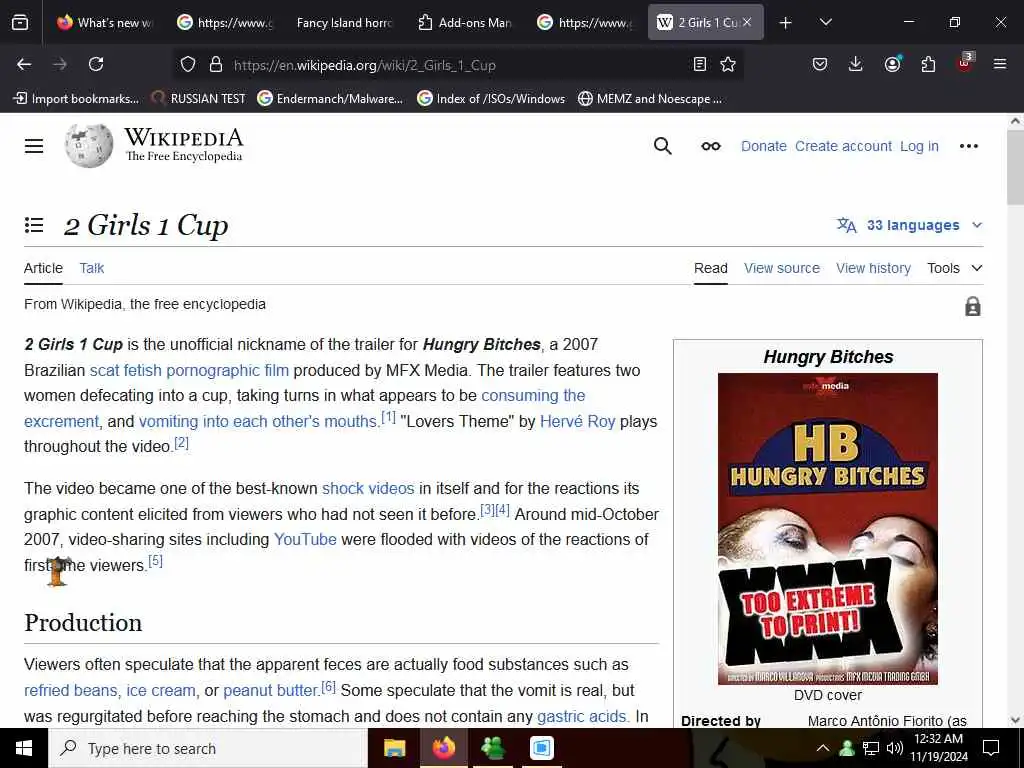Open Wikipedia appearance glasses icon
This screenshot has height=768, width=1024.
pos(711,146)
